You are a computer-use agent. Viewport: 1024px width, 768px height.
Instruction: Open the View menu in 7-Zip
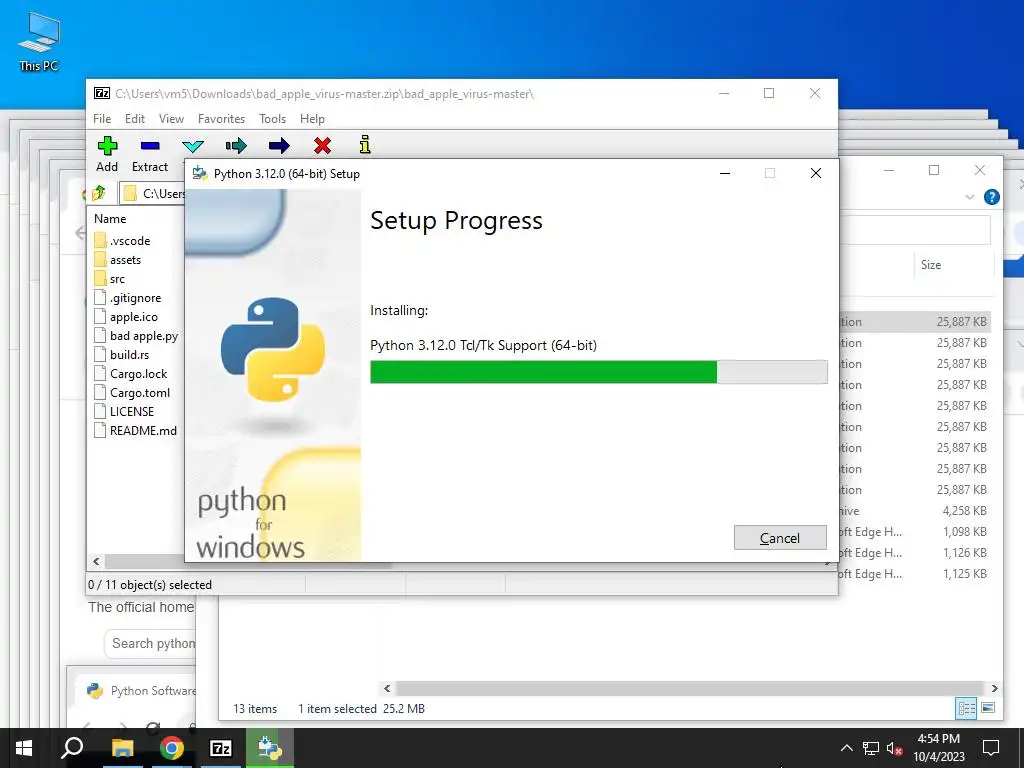coord(171,119)
